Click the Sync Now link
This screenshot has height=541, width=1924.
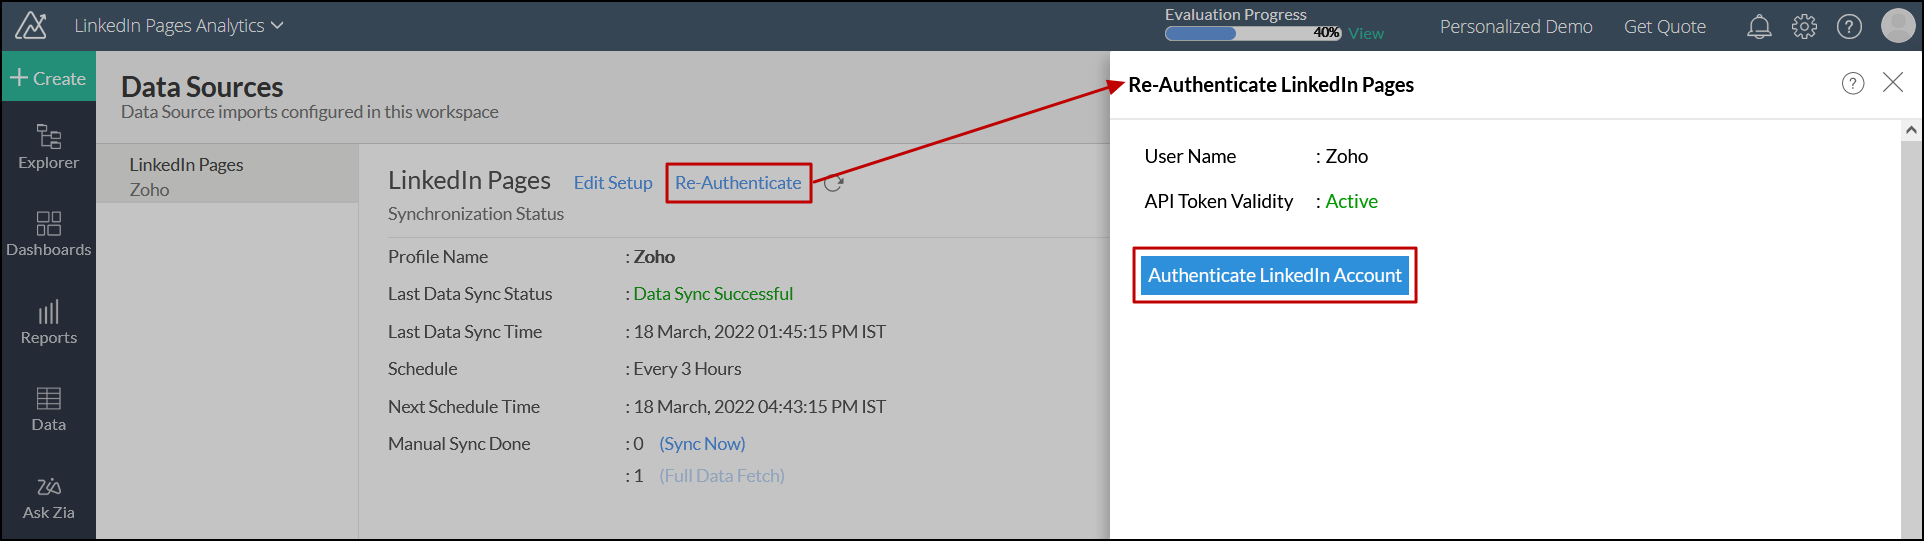click(x=702, y=444)
